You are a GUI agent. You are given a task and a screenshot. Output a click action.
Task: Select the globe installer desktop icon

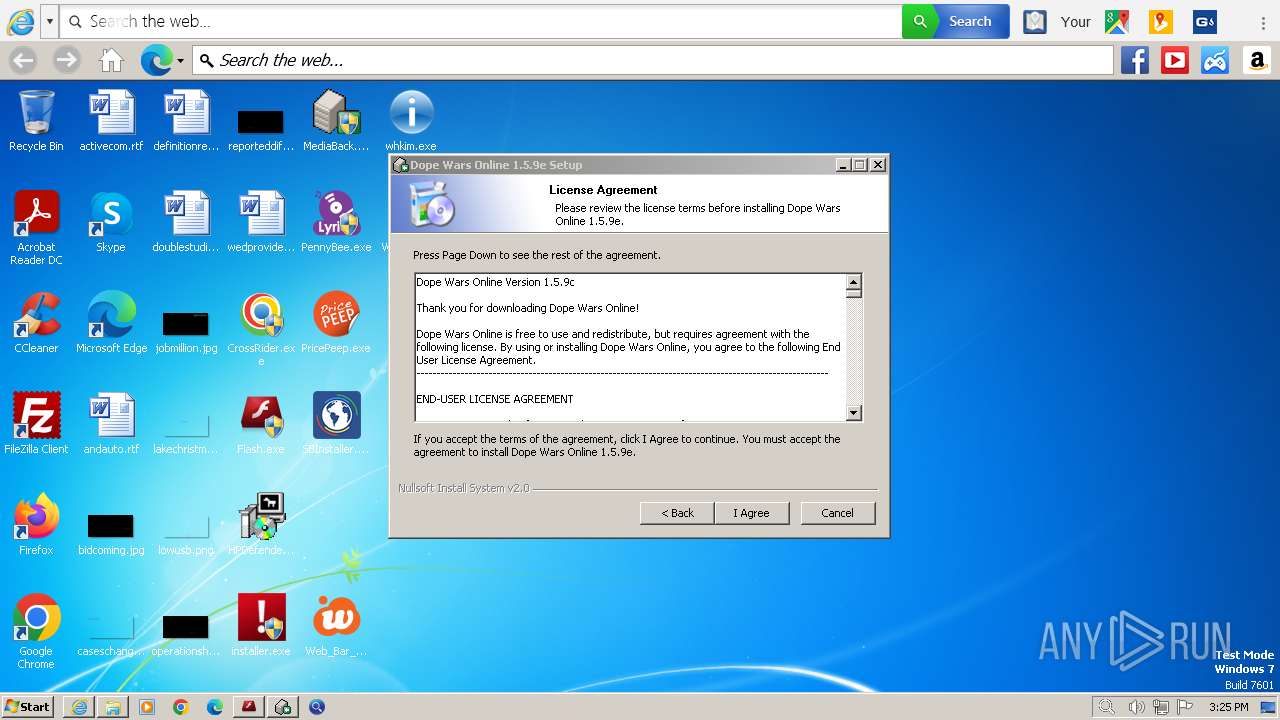(336, 423)
